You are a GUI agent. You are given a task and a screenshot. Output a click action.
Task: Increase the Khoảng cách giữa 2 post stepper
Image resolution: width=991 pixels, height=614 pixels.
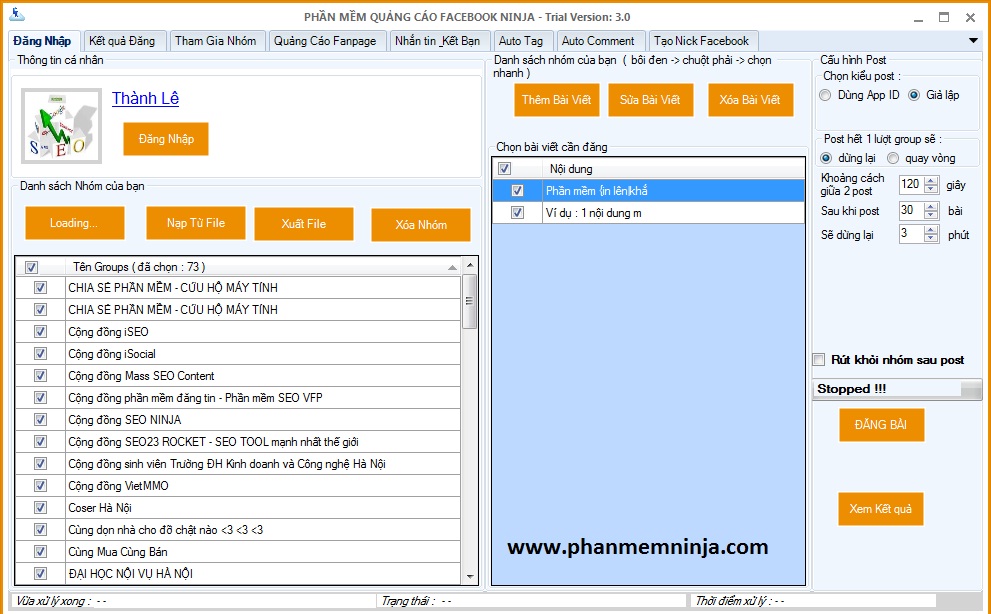931,180
